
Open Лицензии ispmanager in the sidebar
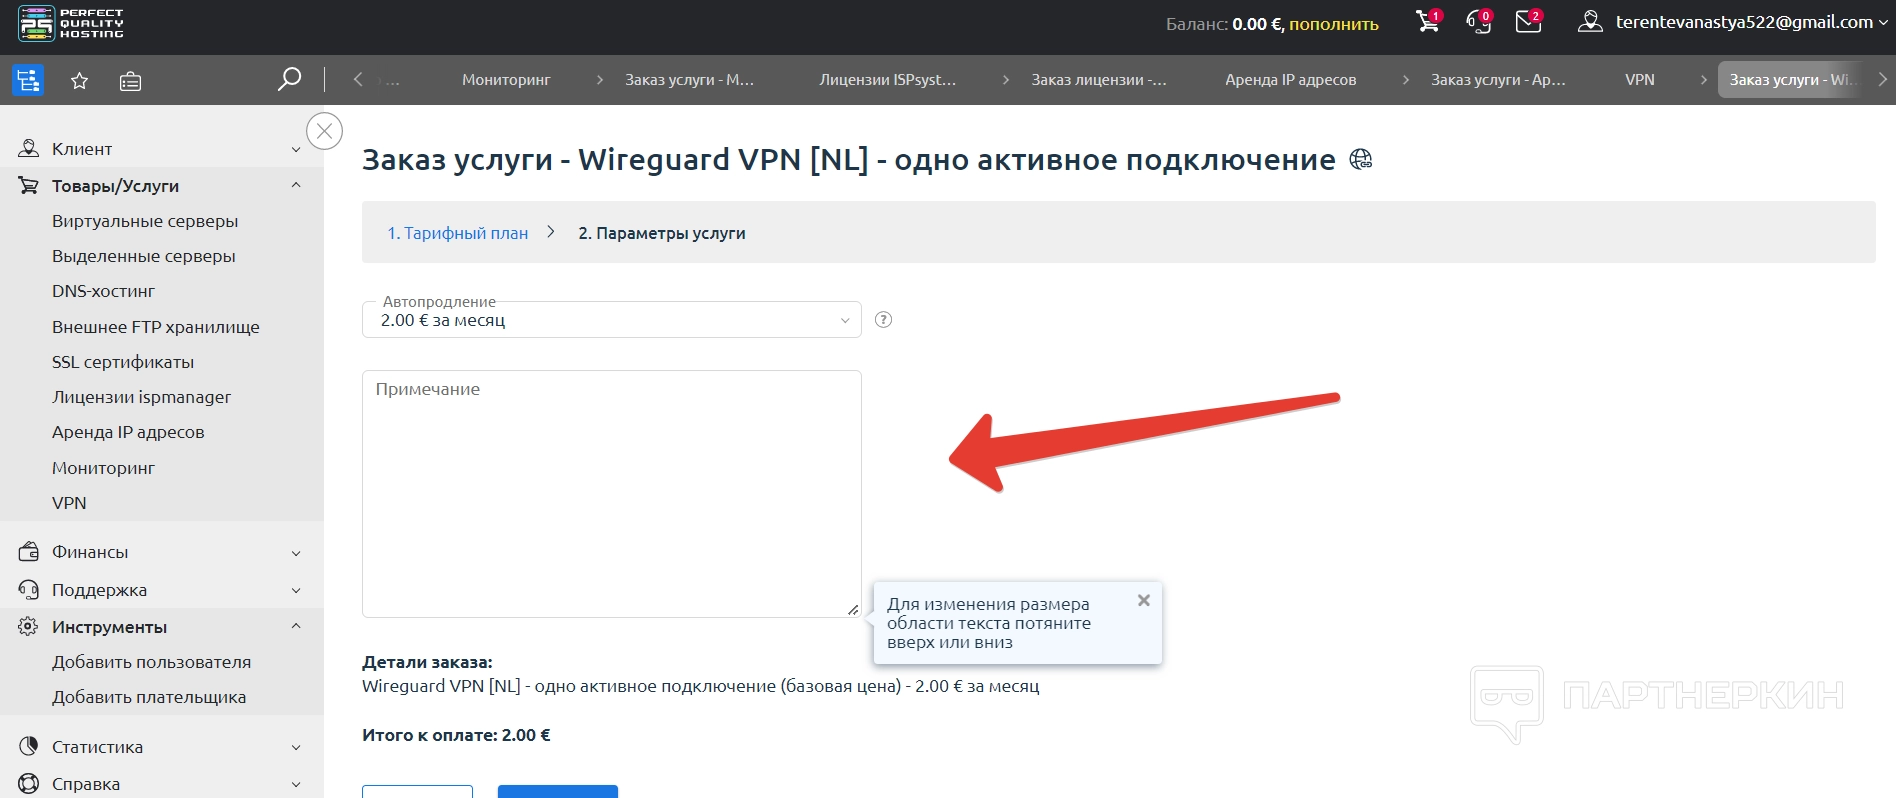(x=141, y=397)
